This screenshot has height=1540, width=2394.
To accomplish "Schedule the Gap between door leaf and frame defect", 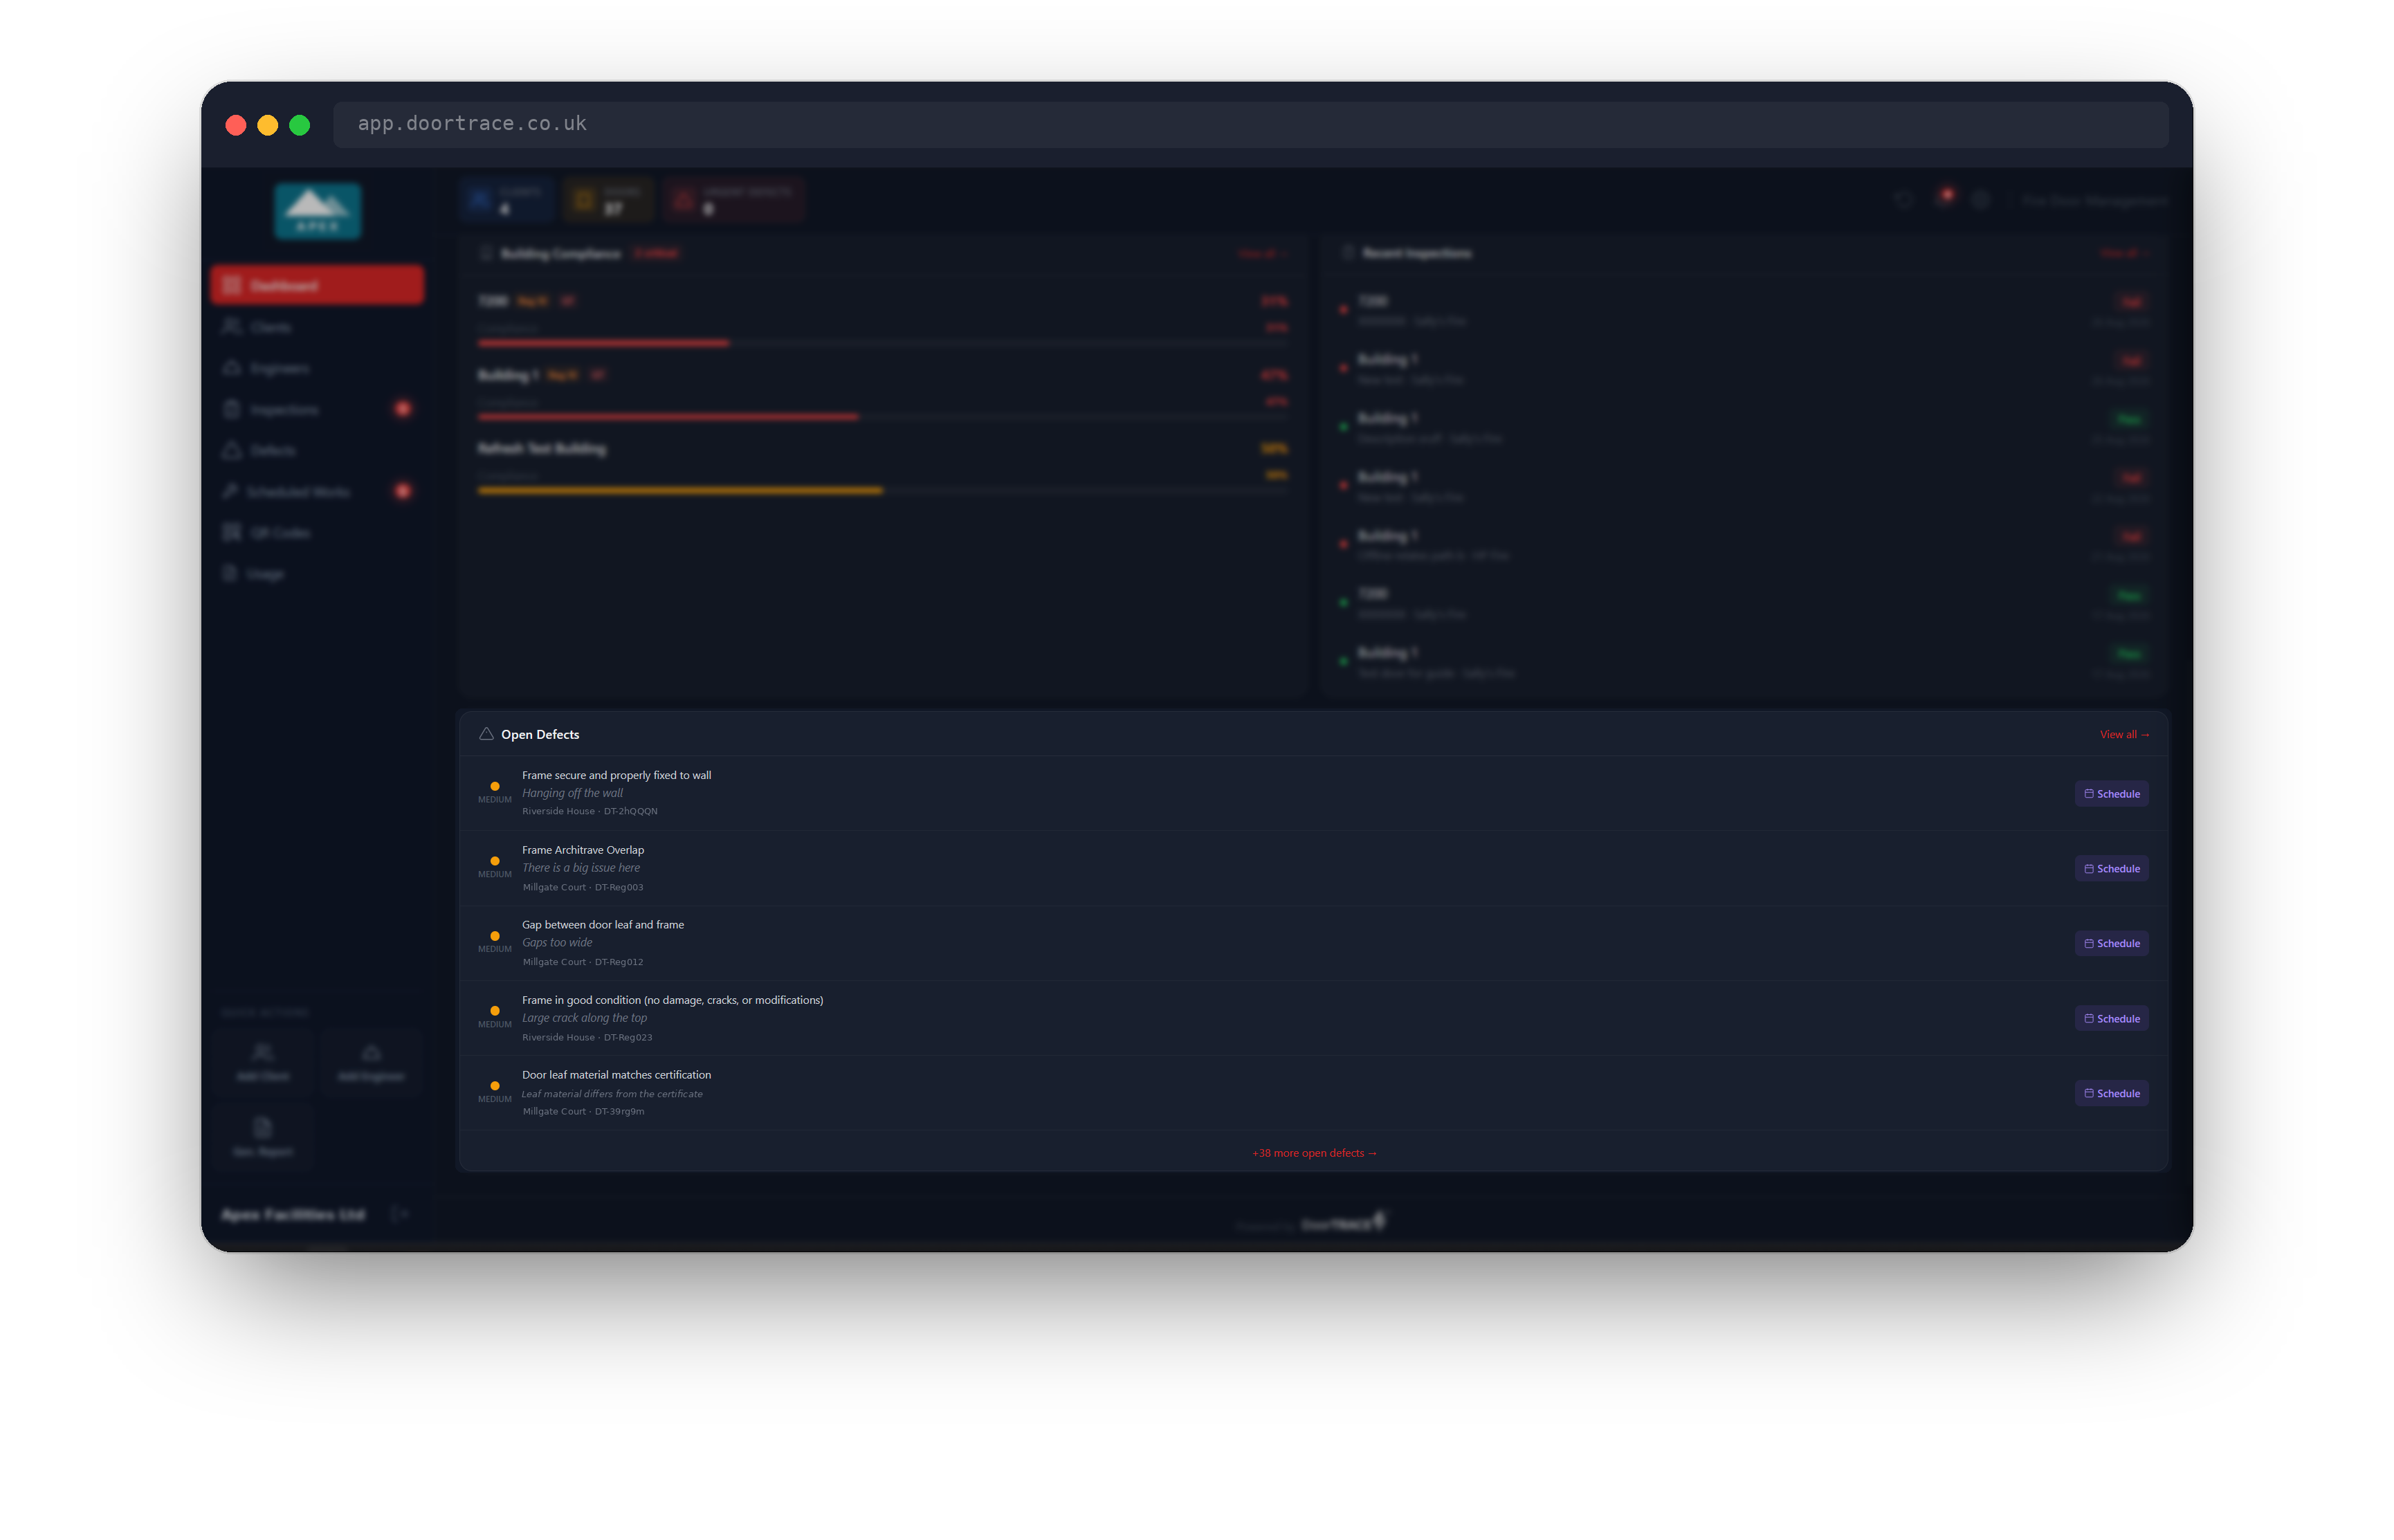I will 2111,943.
